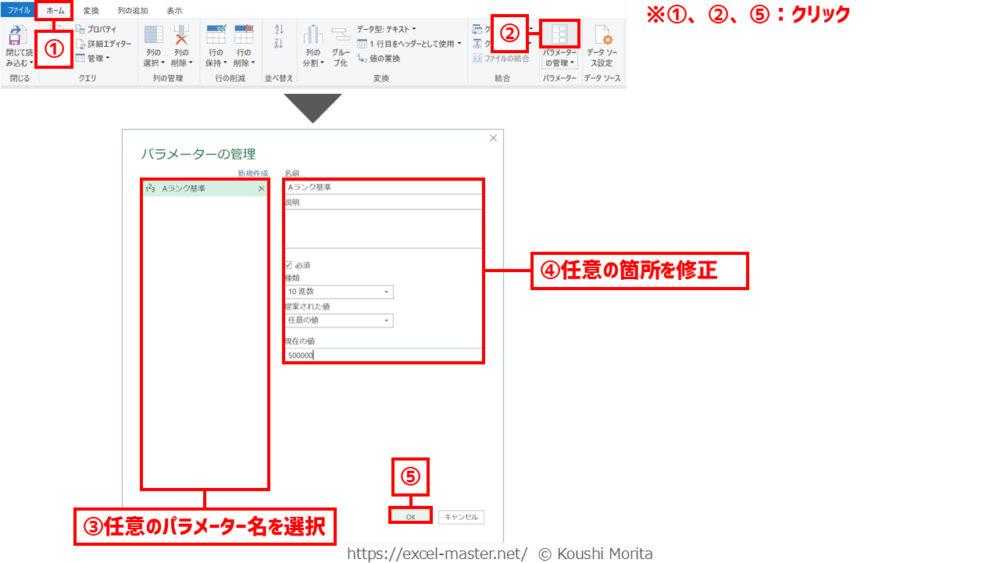Click the New (新規作成) parameter link

pos(252,173)
